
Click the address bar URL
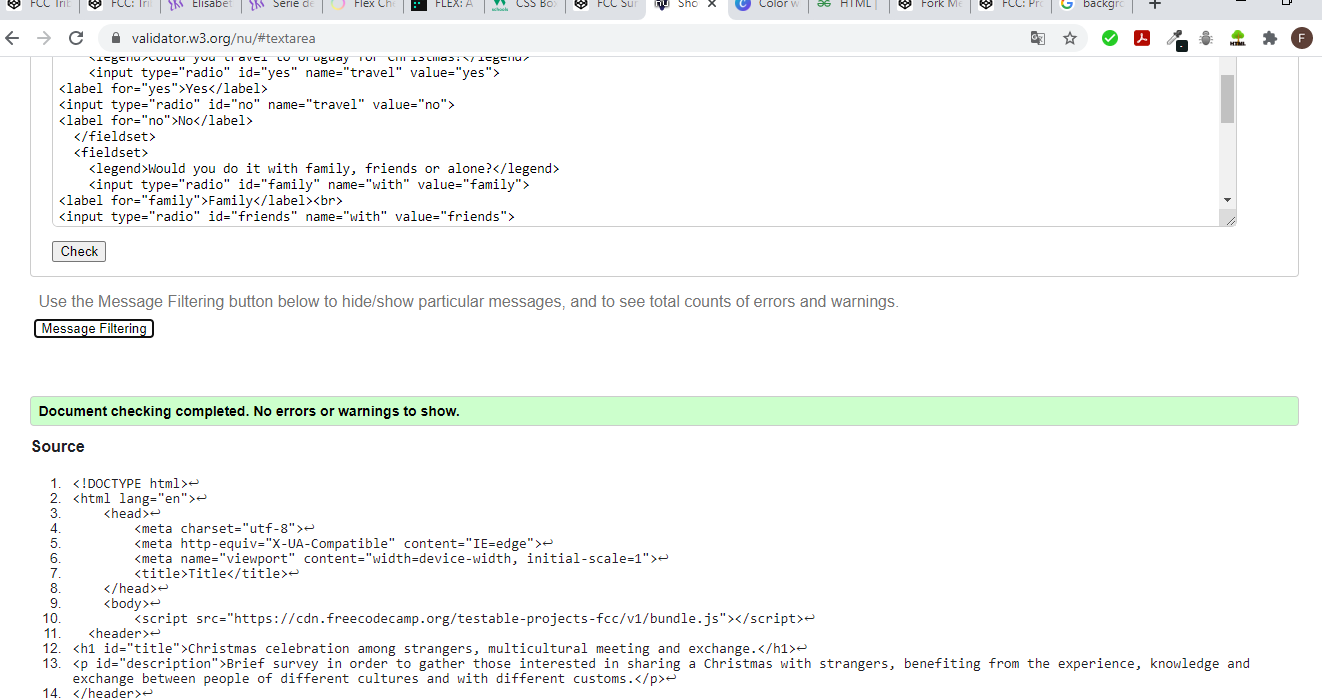(x=223, y=38)
